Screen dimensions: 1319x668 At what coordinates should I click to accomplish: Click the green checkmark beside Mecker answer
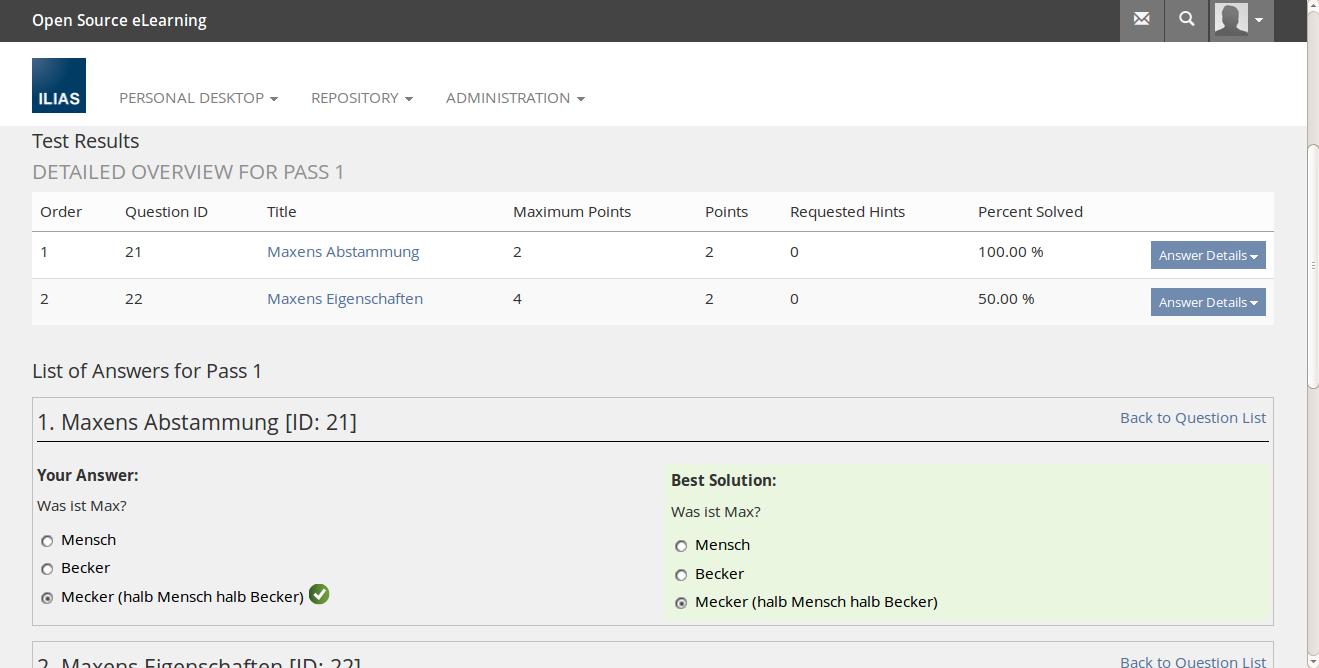coord(319,595)
